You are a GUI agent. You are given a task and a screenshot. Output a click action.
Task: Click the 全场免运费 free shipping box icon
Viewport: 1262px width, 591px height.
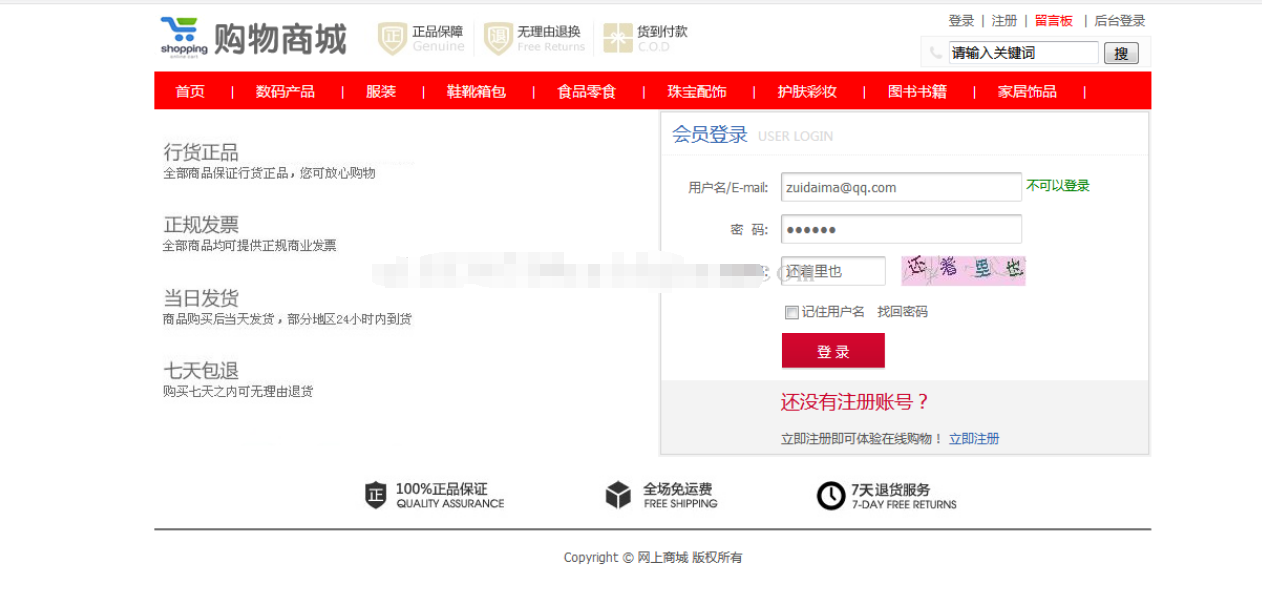point(618,495)
